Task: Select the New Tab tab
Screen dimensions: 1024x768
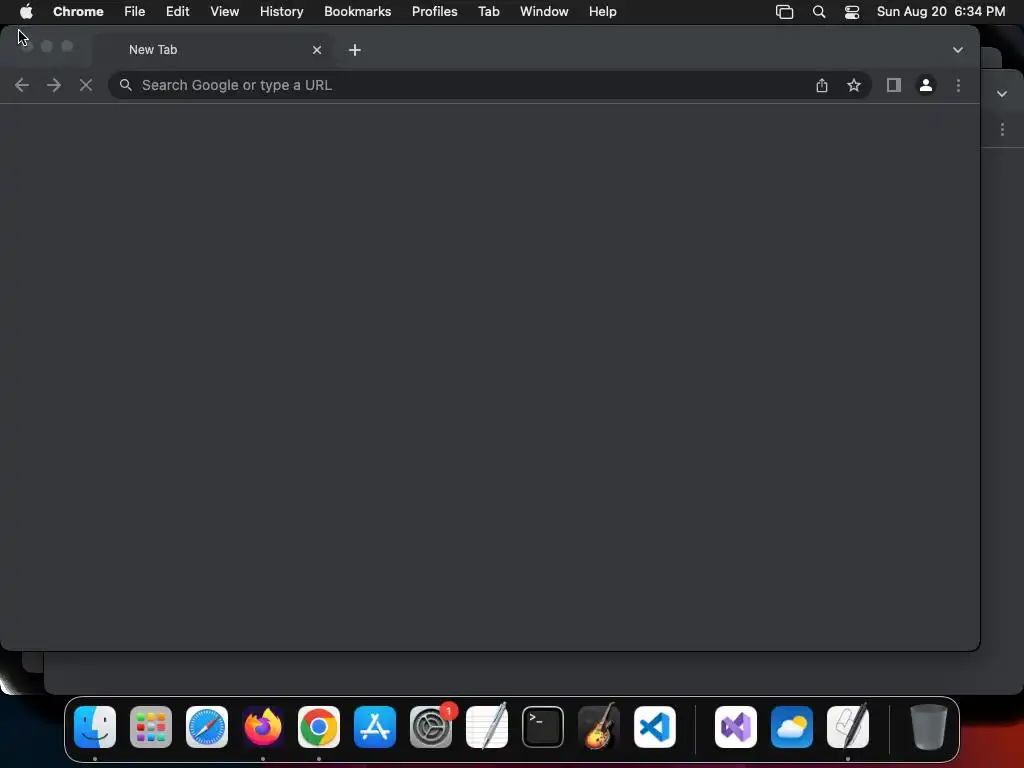Action: (212, 50)
